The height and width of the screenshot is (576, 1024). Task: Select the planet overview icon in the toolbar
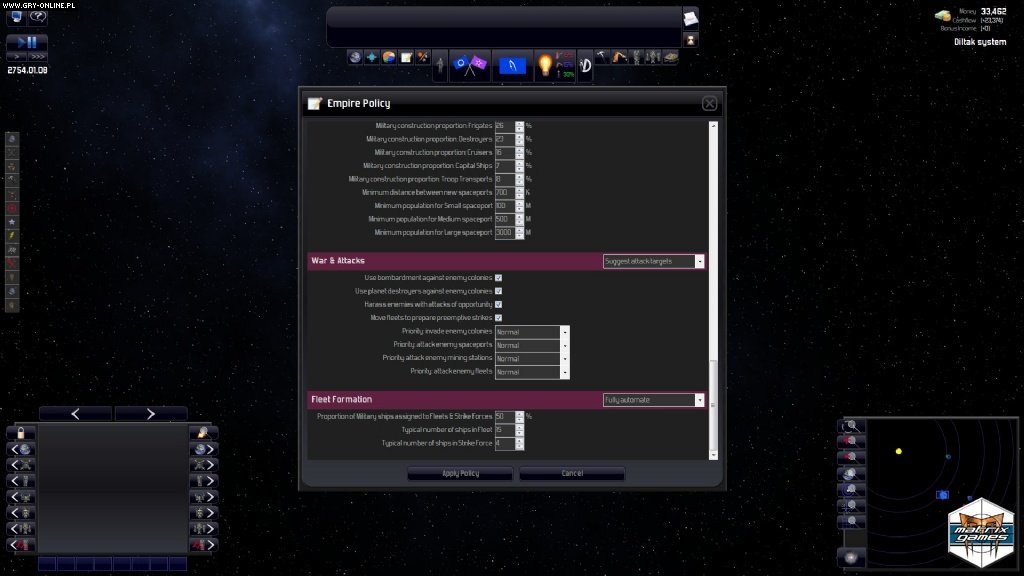pos(387,57)
